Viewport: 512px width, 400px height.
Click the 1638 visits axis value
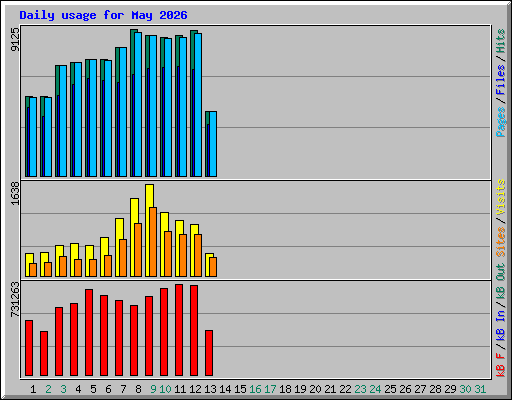15,193
